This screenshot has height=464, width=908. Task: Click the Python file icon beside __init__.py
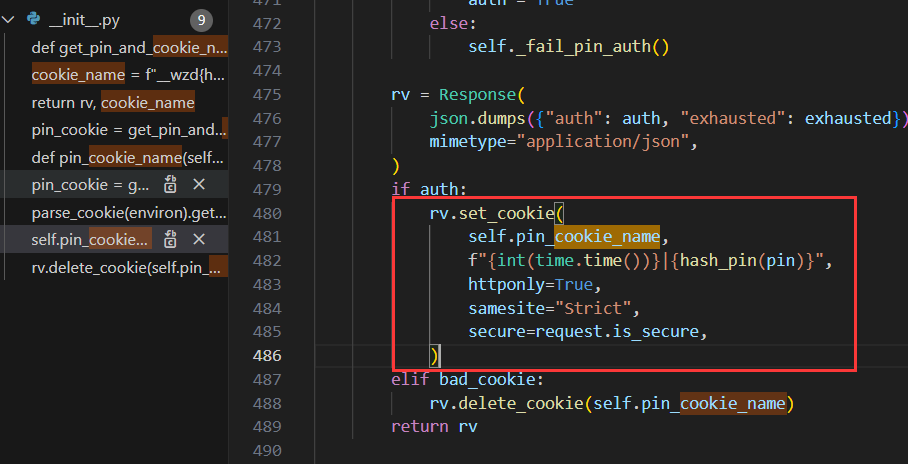click(33, 20)
